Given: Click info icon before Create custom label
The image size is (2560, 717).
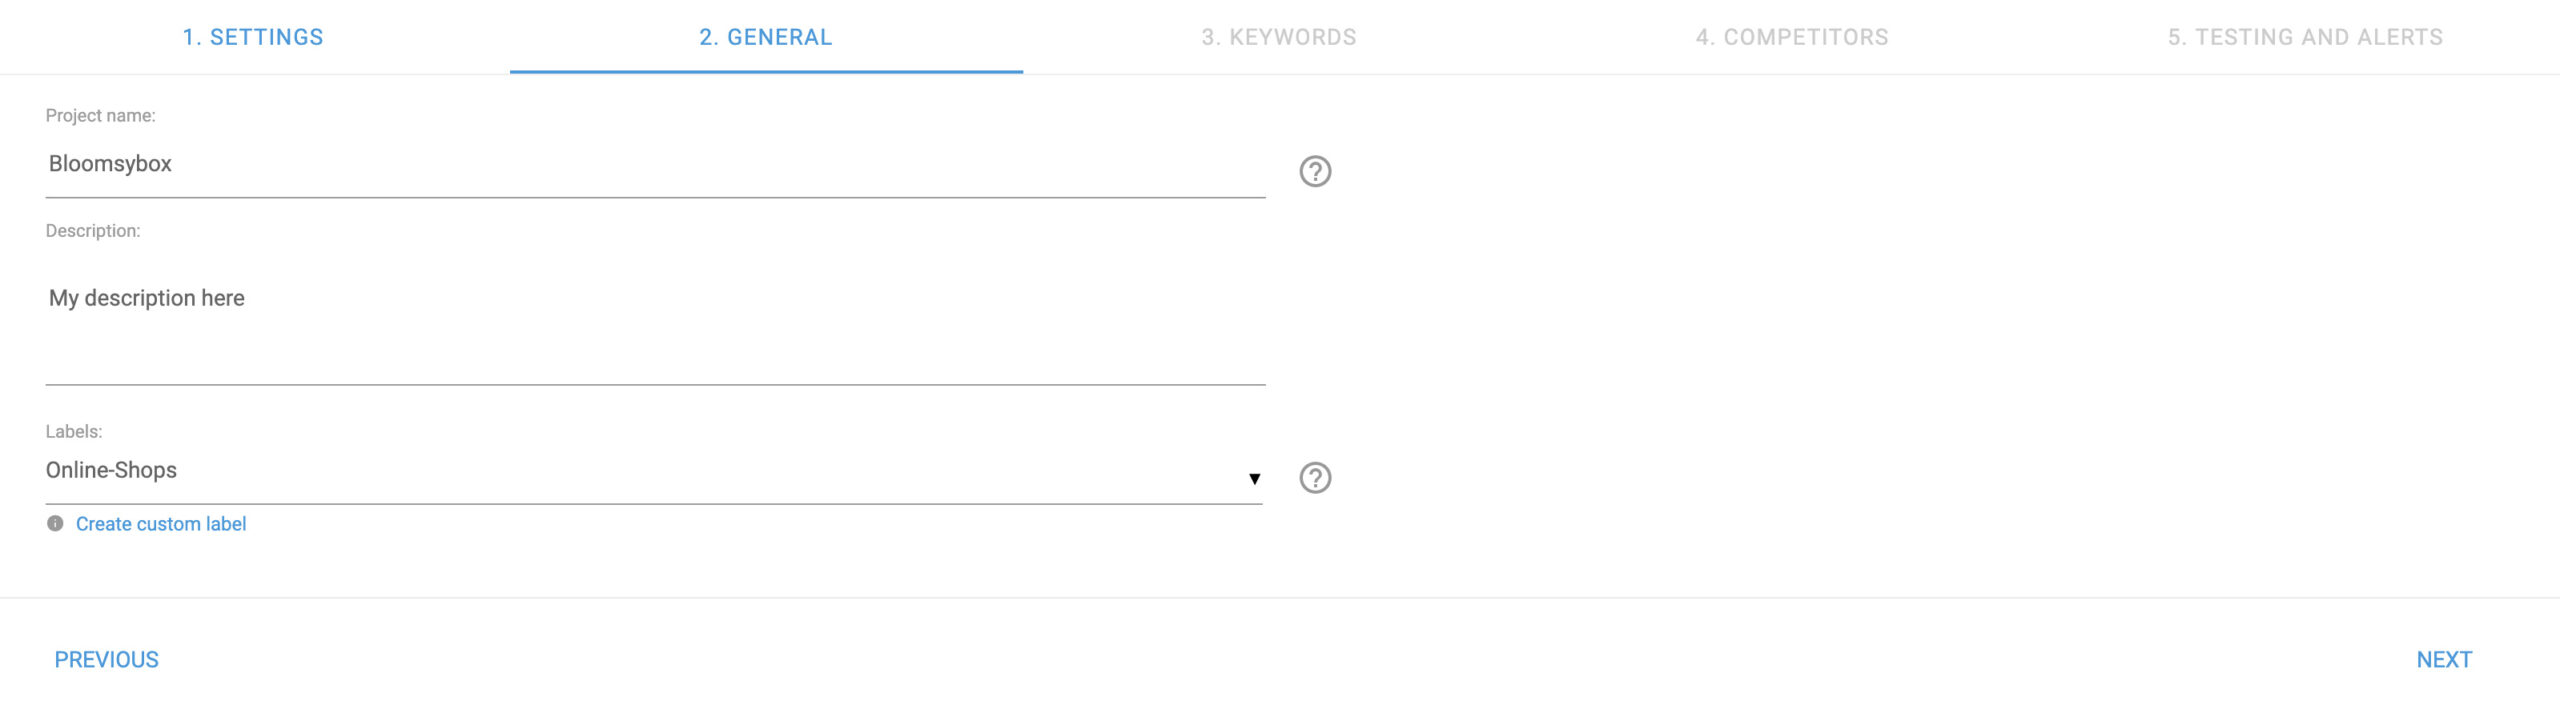Looking at the screenshot, I should pos(55,524).
